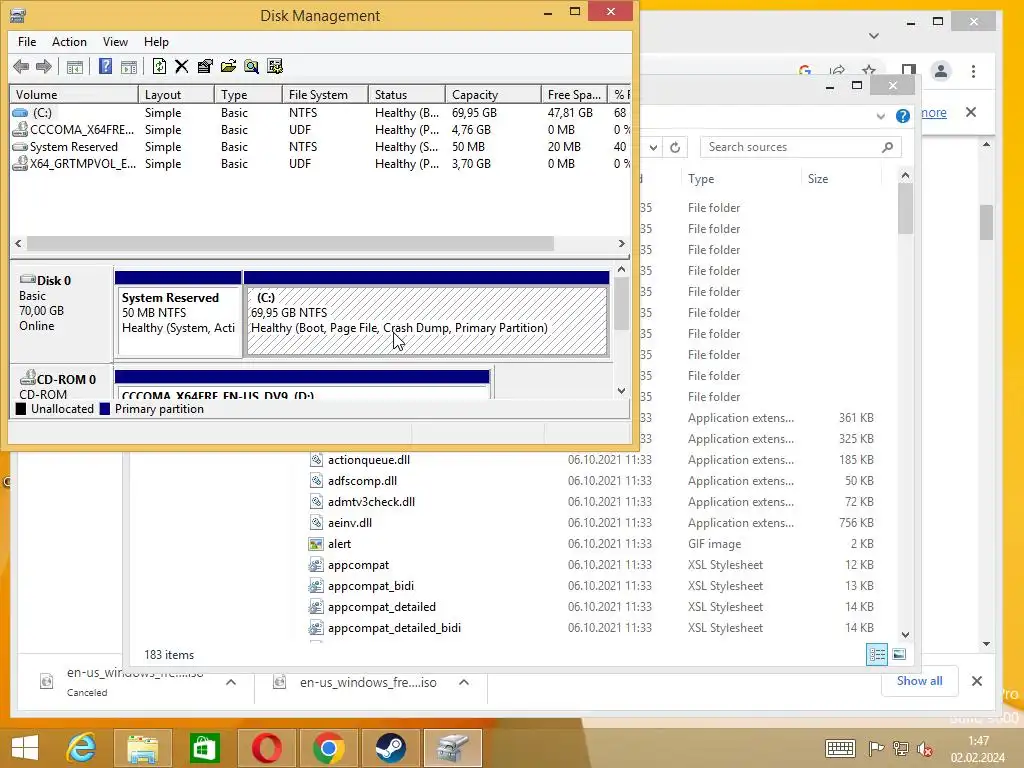Image resolution: width=1024 pixels, height=768 pixels.
Task: Open the Explorer address history dropdown arrow
Action: (653, 148)
